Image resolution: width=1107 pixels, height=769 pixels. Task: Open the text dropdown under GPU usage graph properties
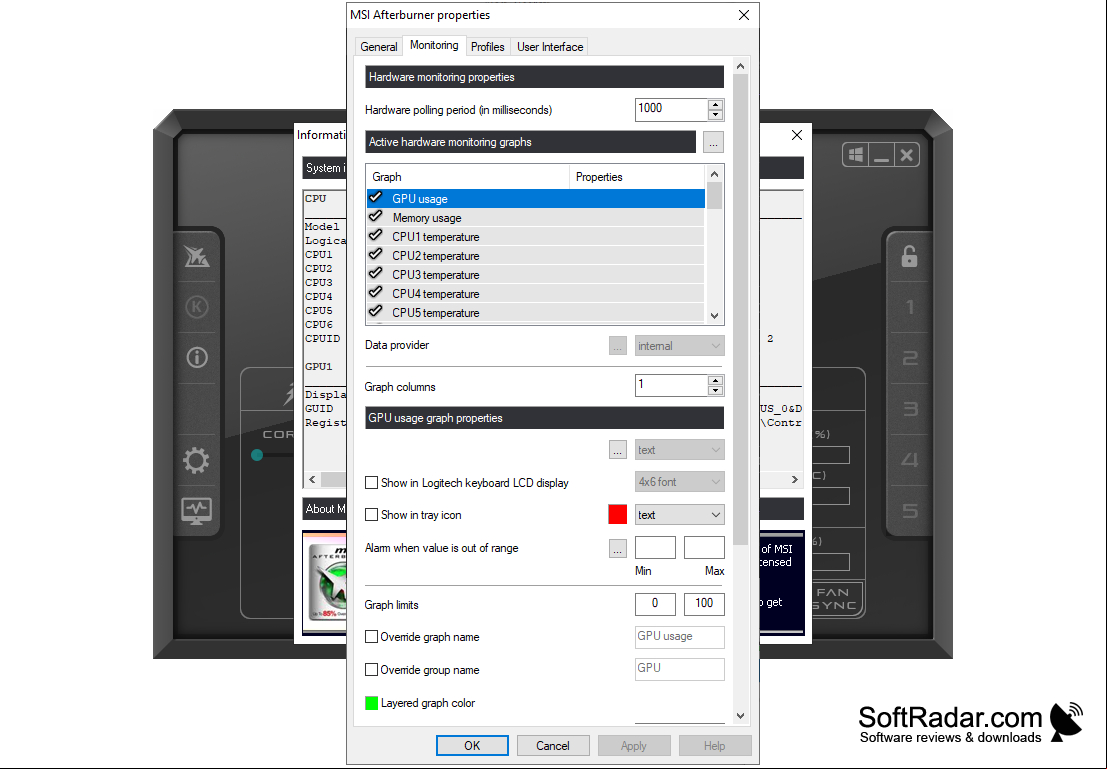click(x=679, y=450)
